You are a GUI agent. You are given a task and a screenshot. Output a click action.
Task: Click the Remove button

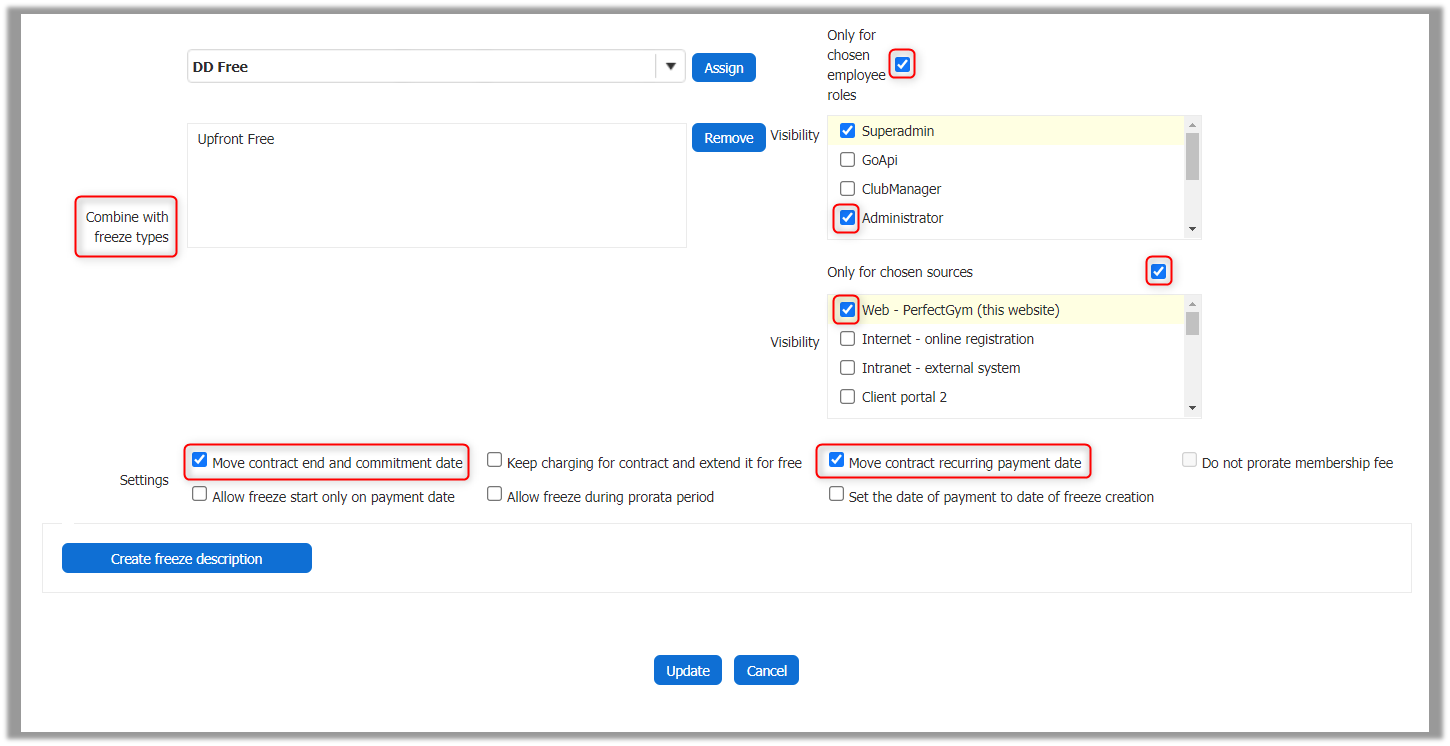coord(728,138)
